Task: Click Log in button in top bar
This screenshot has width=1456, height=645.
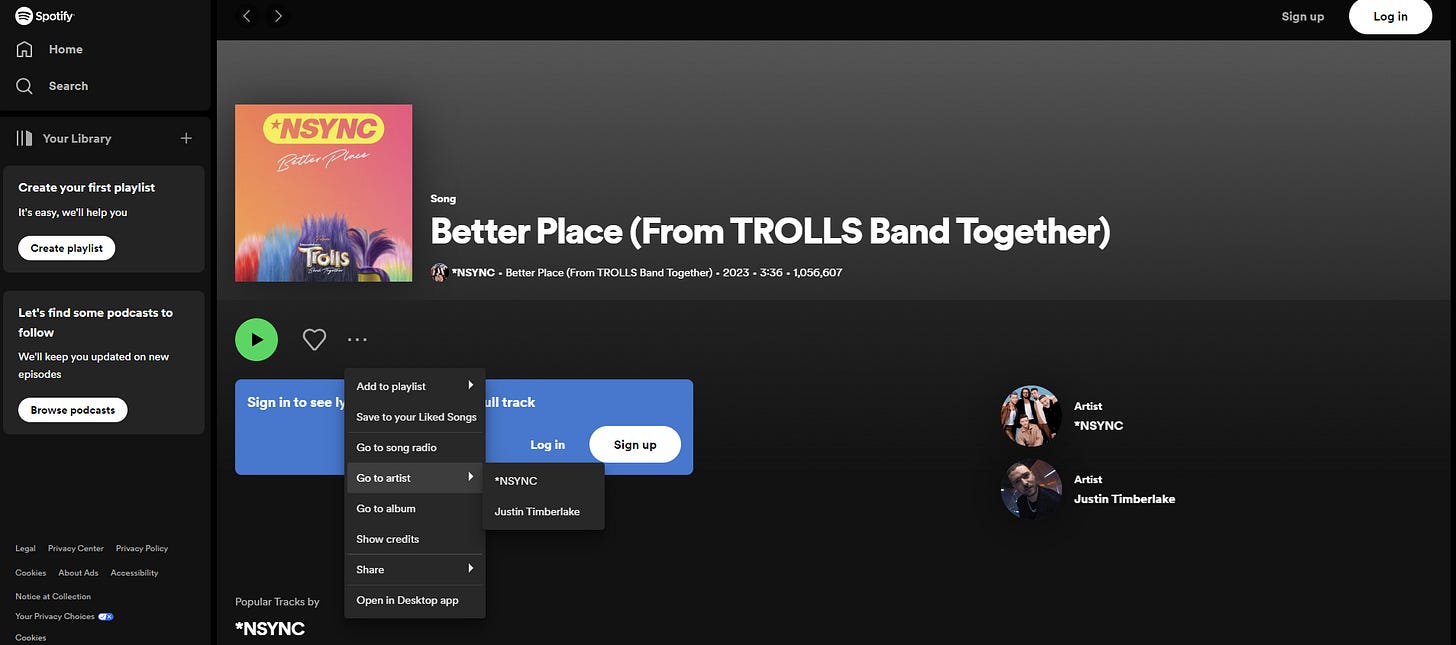Action: click(x=1390, y=16)
